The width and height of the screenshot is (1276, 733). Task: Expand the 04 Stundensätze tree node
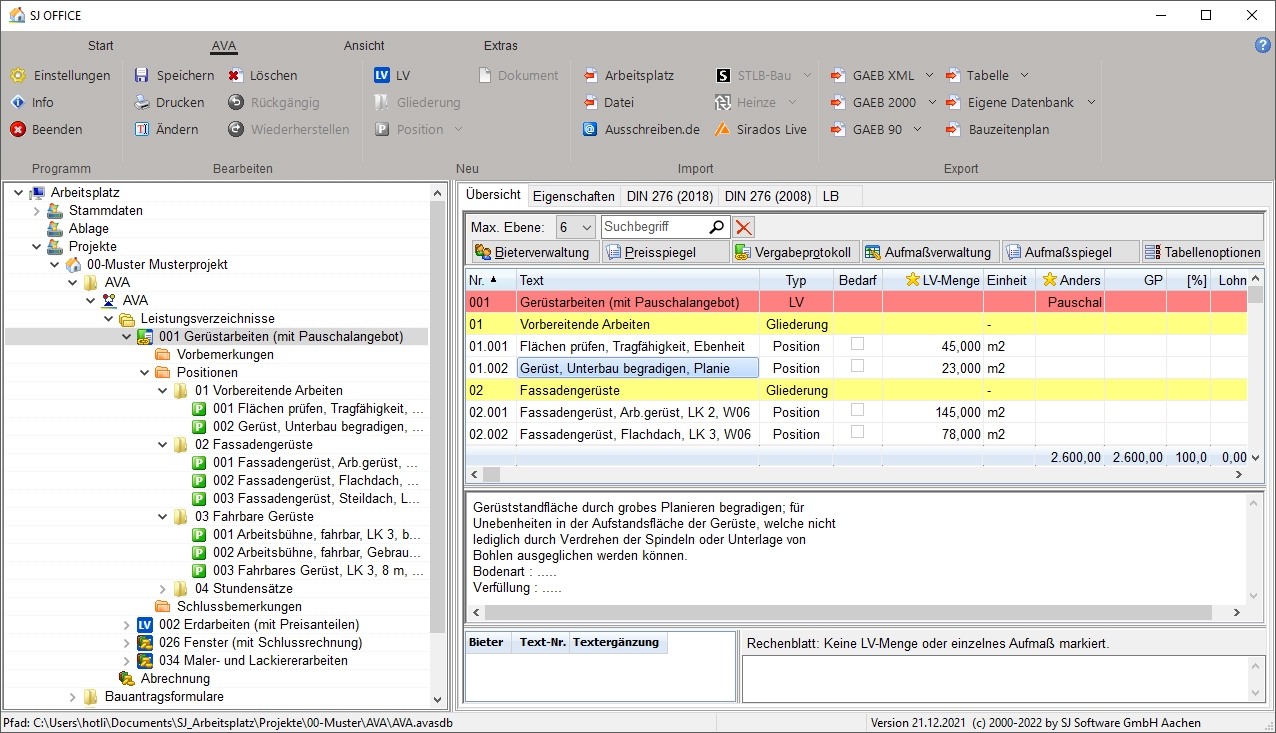pos(164,588)
